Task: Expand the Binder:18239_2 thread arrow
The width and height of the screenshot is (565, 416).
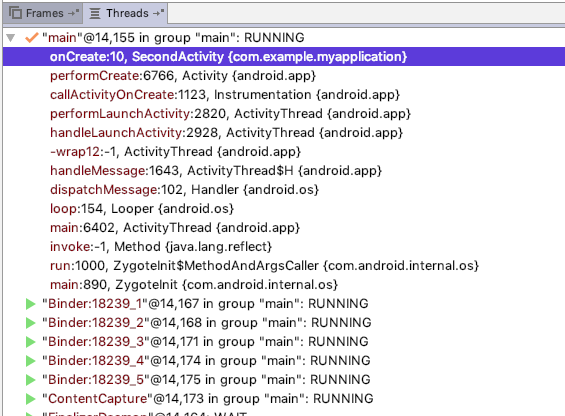Action: (x=31, y=323)
